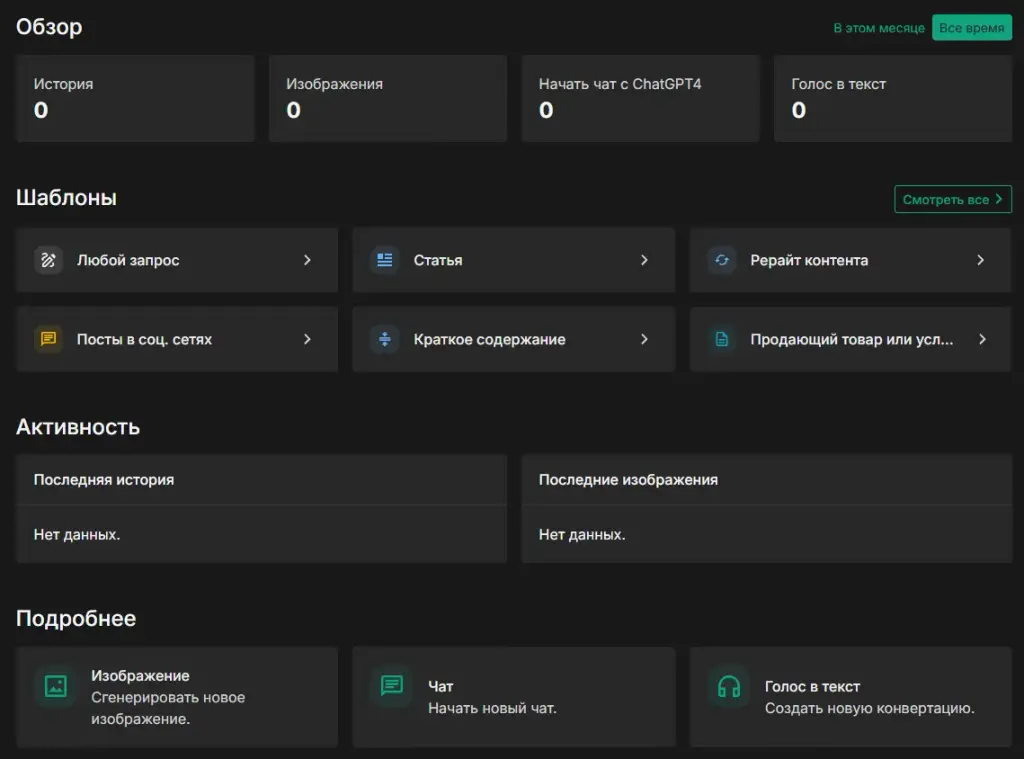Image resolution: width=1024 pixels, height=759 pixels.
Task: Open the История statistics card
Action: [135, 99]
